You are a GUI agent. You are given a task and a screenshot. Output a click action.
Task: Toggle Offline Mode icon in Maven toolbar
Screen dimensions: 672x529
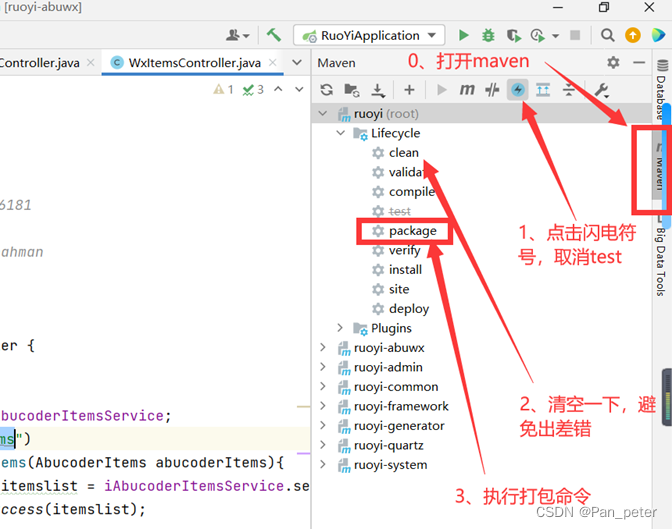tap(492, 90)
